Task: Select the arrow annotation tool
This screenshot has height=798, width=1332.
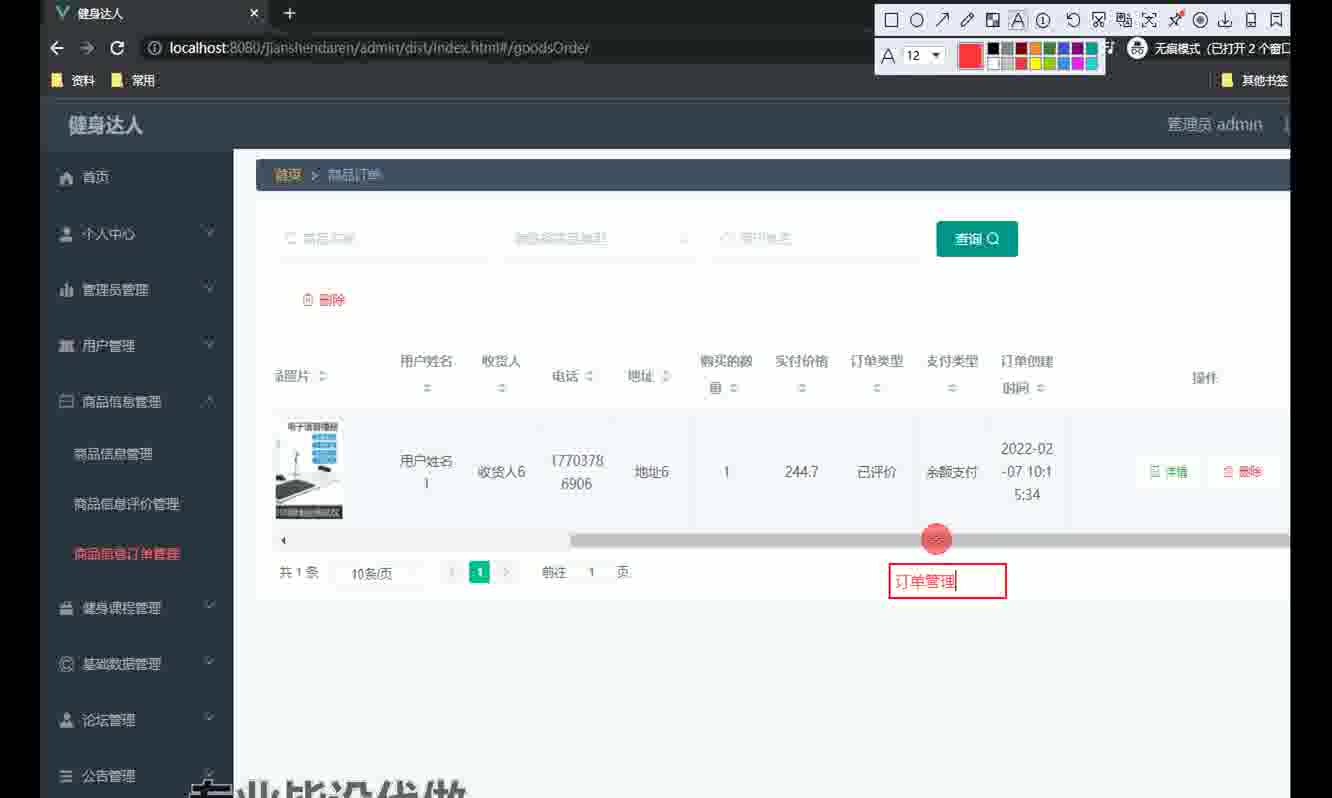Action: [942, 20]
